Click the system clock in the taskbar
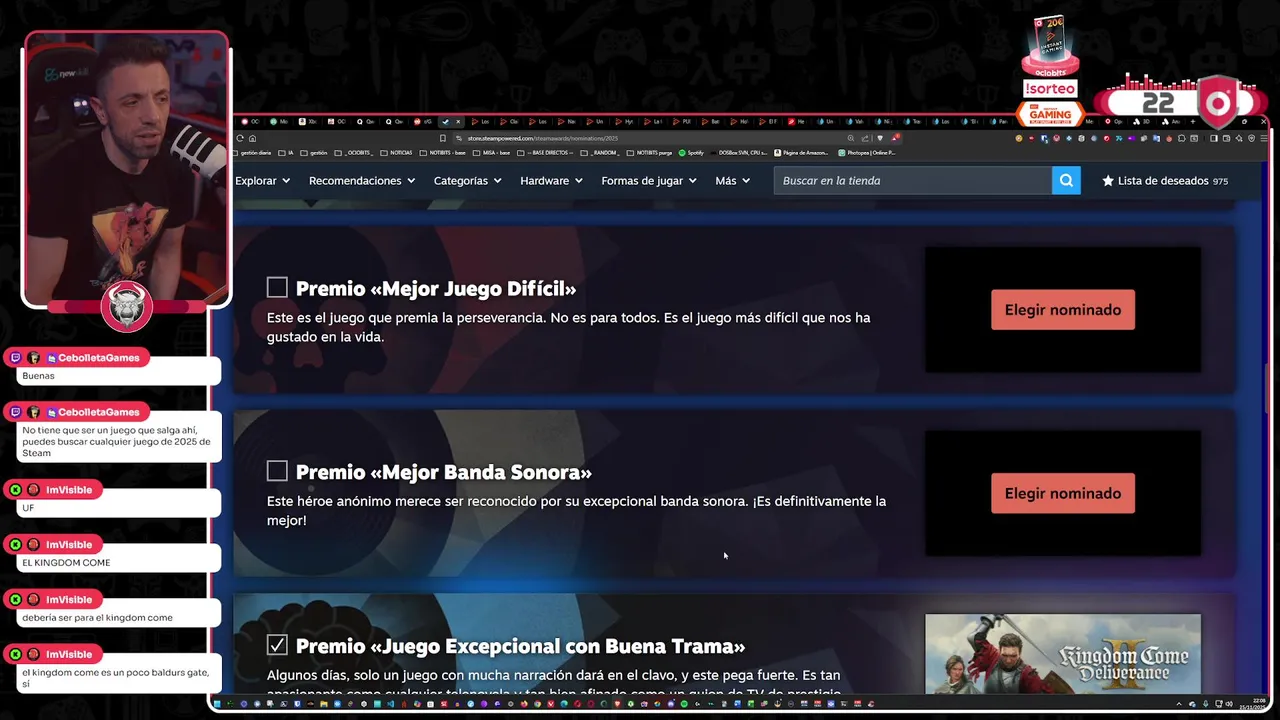This screenshot has width=1280, height=720. tap(1253, 705)
